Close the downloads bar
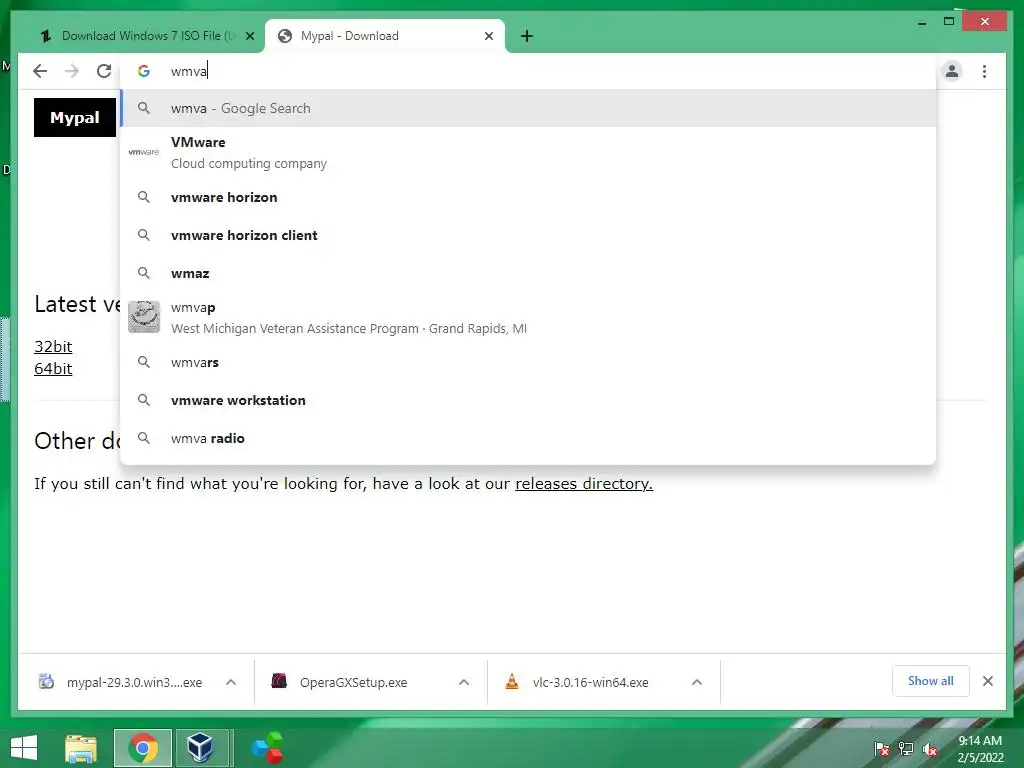Viewport: 1024px width, 768px height. (x=987, y=681)
